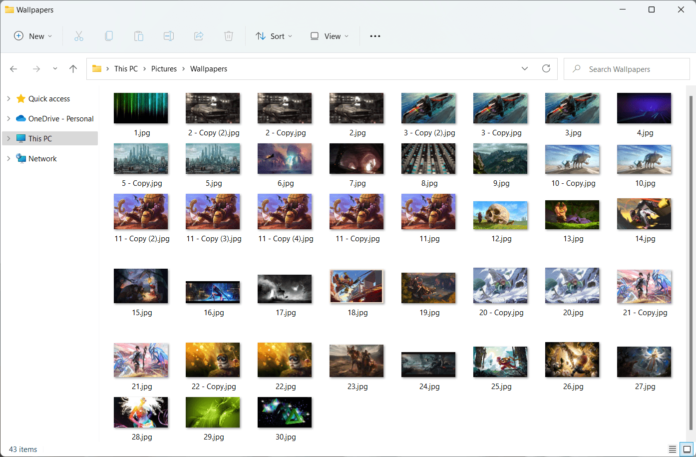Screen dimensions: 696x457
Task: Open the View layout dropdown
Action: tap(329, 36)
